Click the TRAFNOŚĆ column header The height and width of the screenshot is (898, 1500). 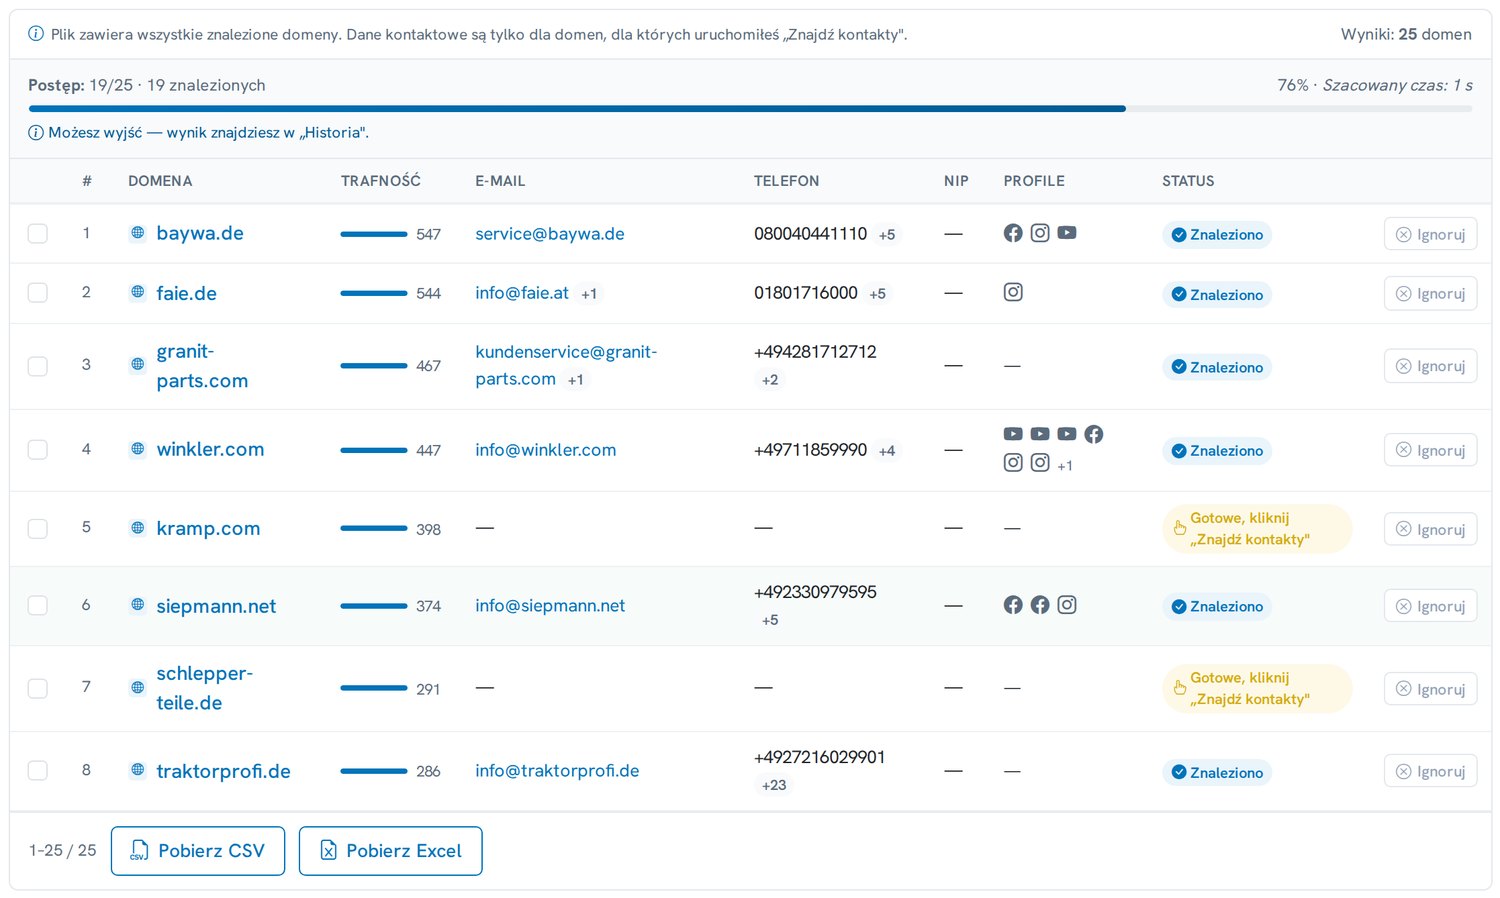(x=381, y=181)
